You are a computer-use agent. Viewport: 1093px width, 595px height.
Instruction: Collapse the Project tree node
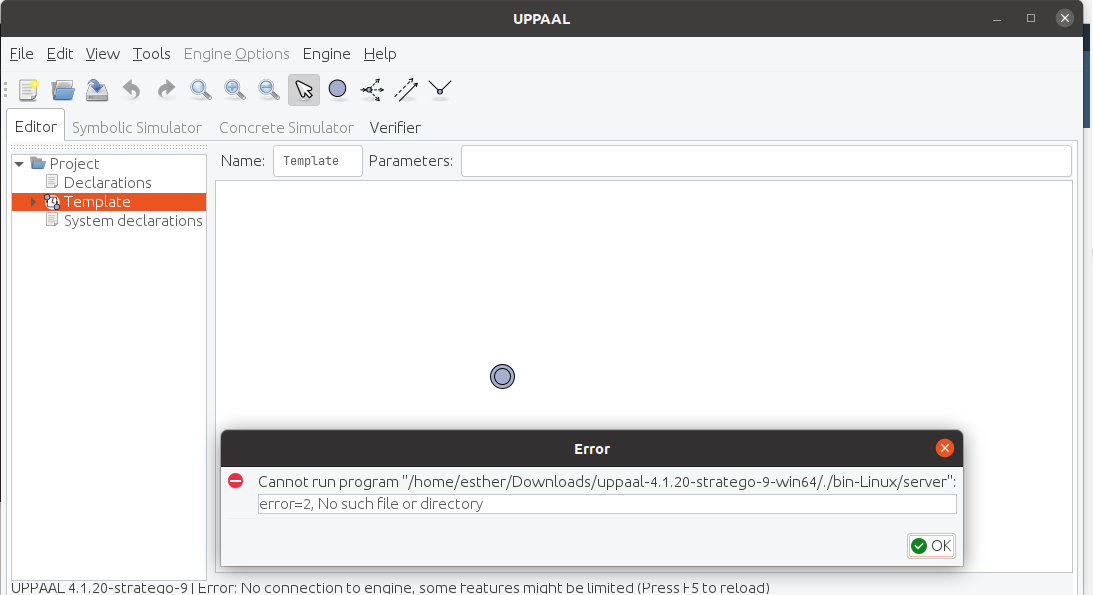coord(18,162)
